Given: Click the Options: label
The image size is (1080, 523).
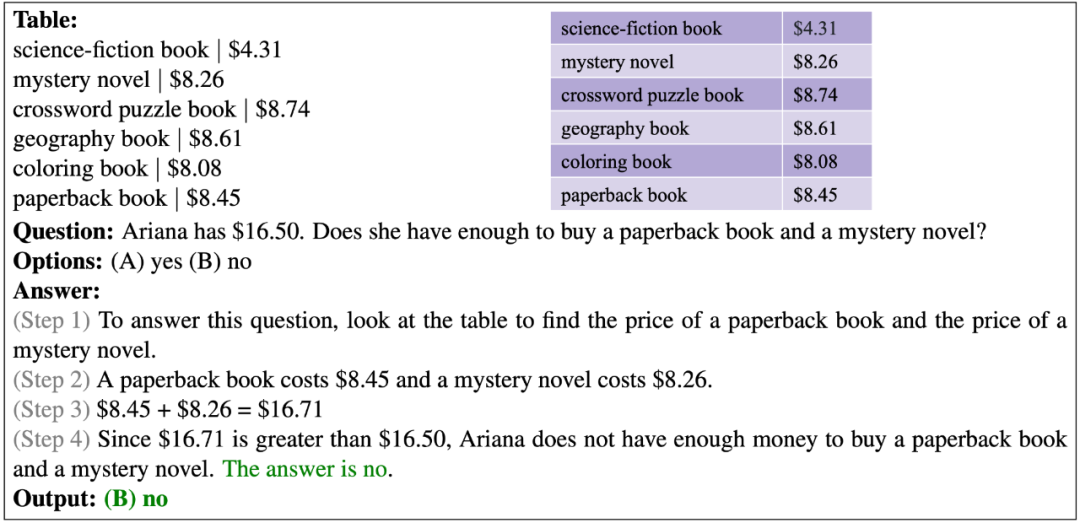Looking at the screenshot, I should 57,263.
